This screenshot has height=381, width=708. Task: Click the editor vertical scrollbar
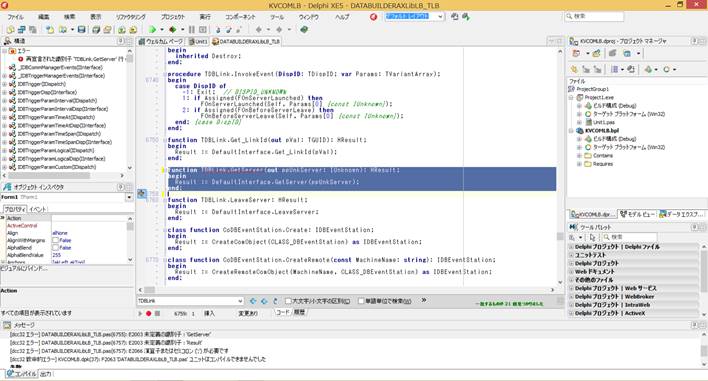tap(560, 167)
